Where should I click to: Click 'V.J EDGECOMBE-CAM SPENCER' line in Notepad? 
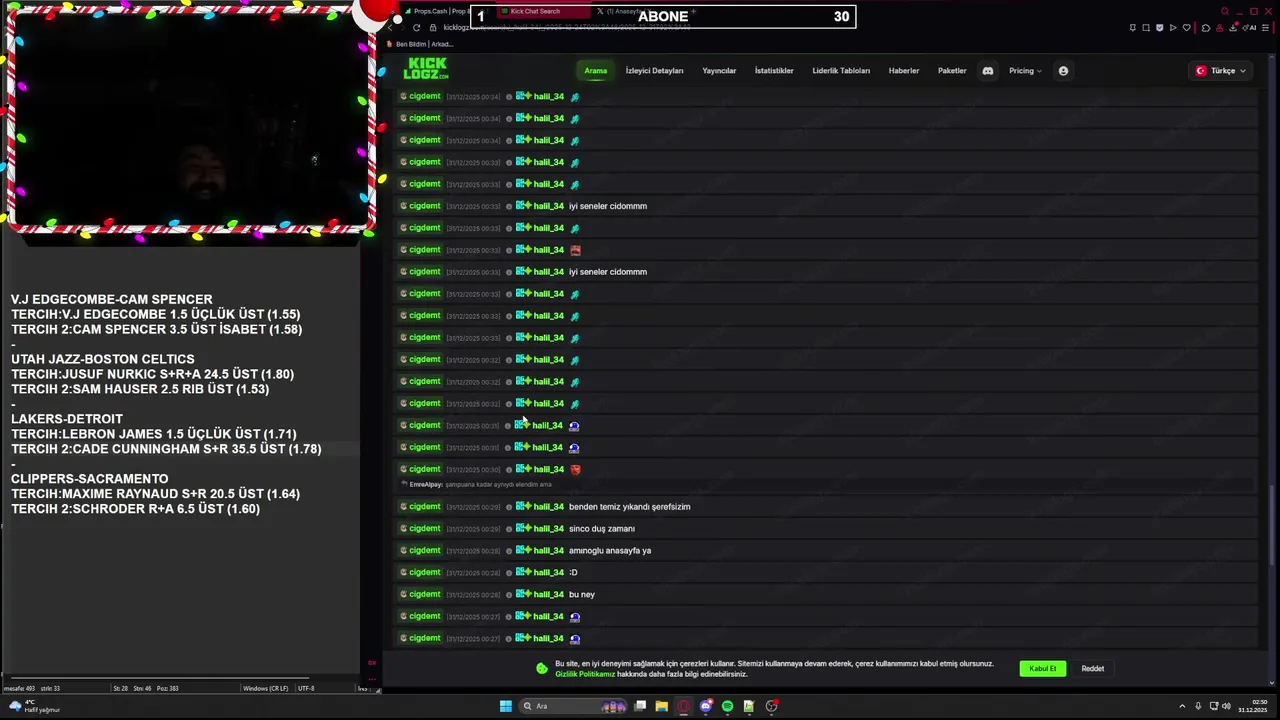[x=112, y=299]
